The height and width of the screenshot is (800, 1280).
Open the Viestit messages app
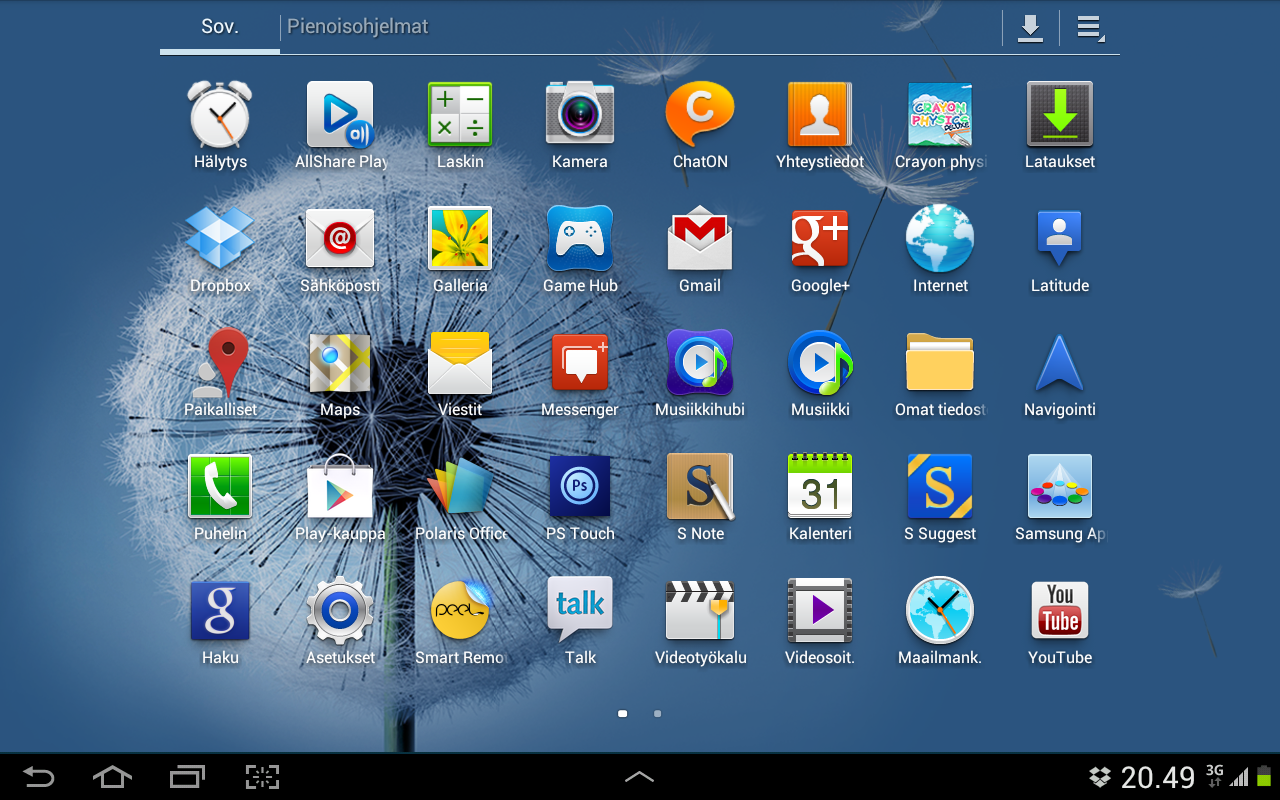pos(460,374)
